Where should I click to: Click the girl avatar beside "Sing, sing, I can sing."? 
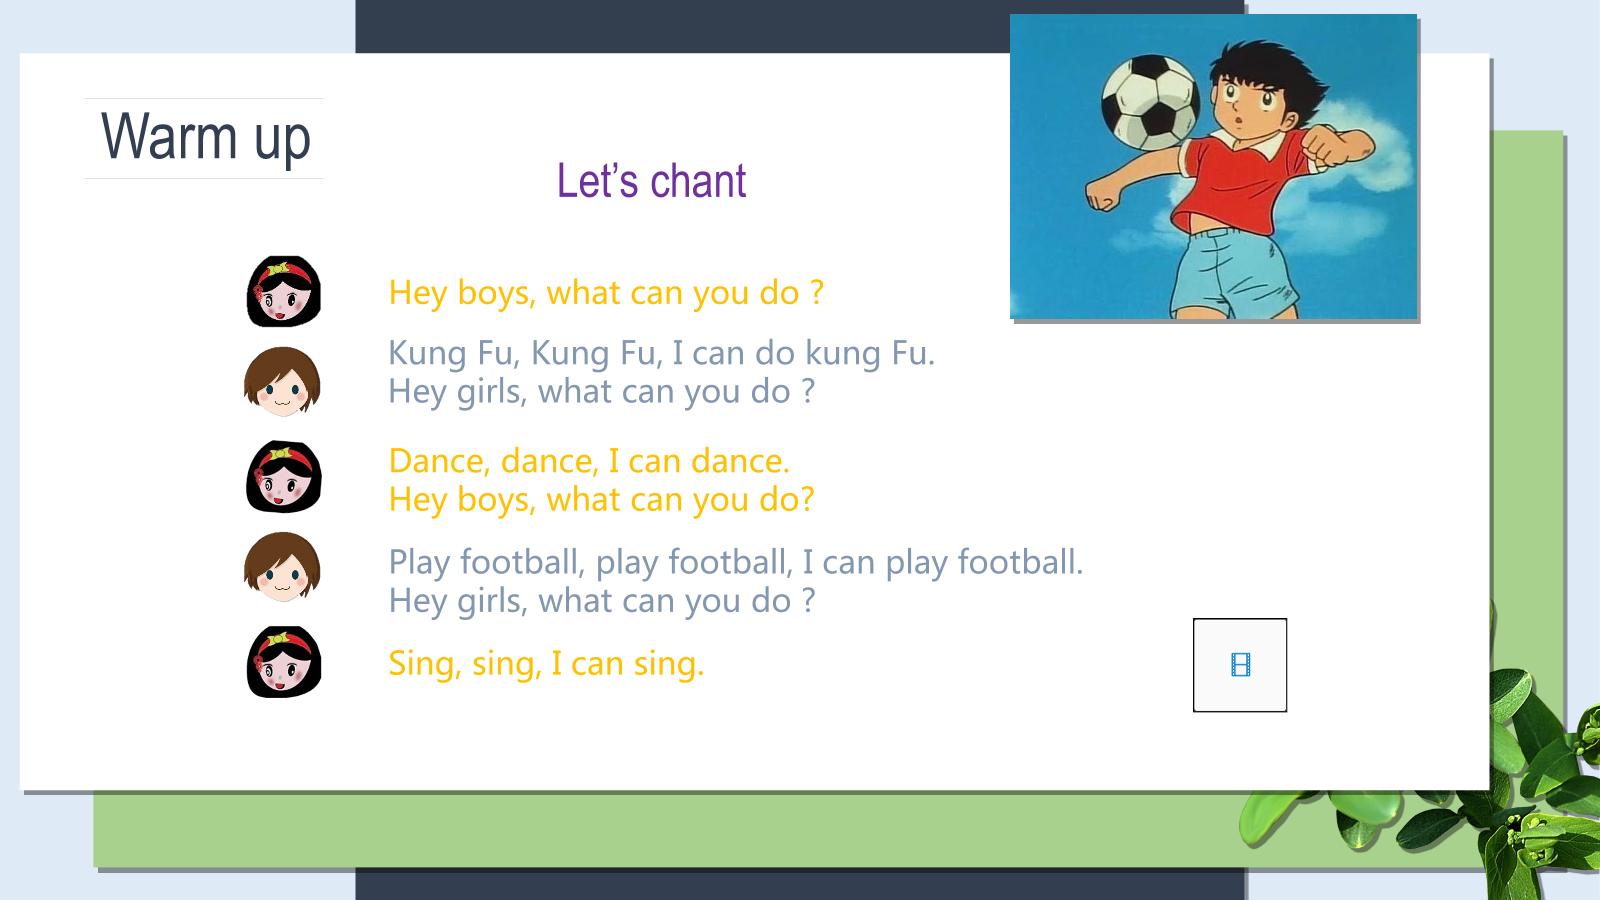coord(284,662)
